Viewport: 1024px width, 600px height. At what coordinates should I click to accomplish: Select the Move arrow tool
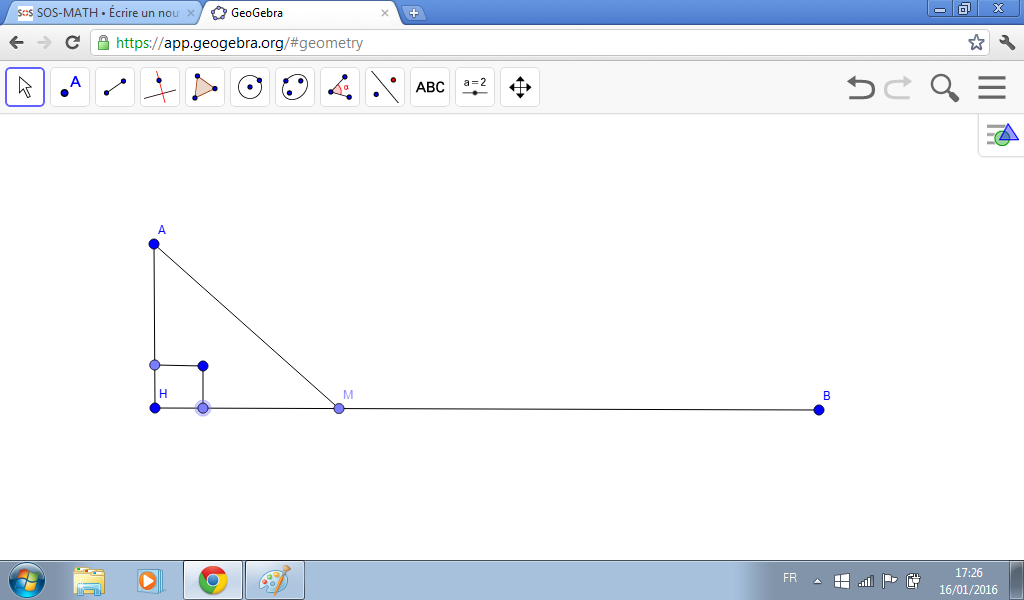tap(25, 87)
